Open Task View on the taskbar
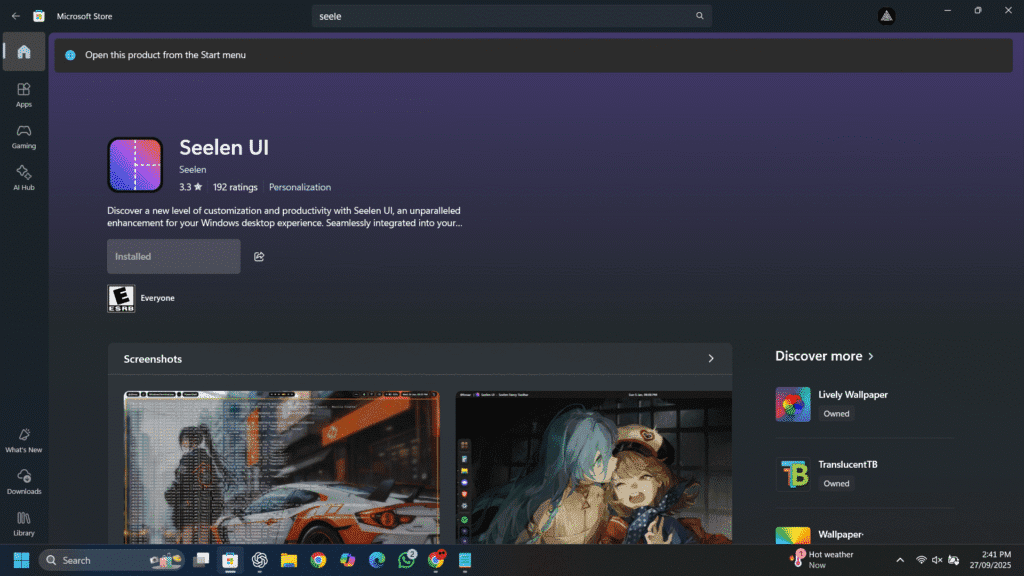 (x=201, y=560)
